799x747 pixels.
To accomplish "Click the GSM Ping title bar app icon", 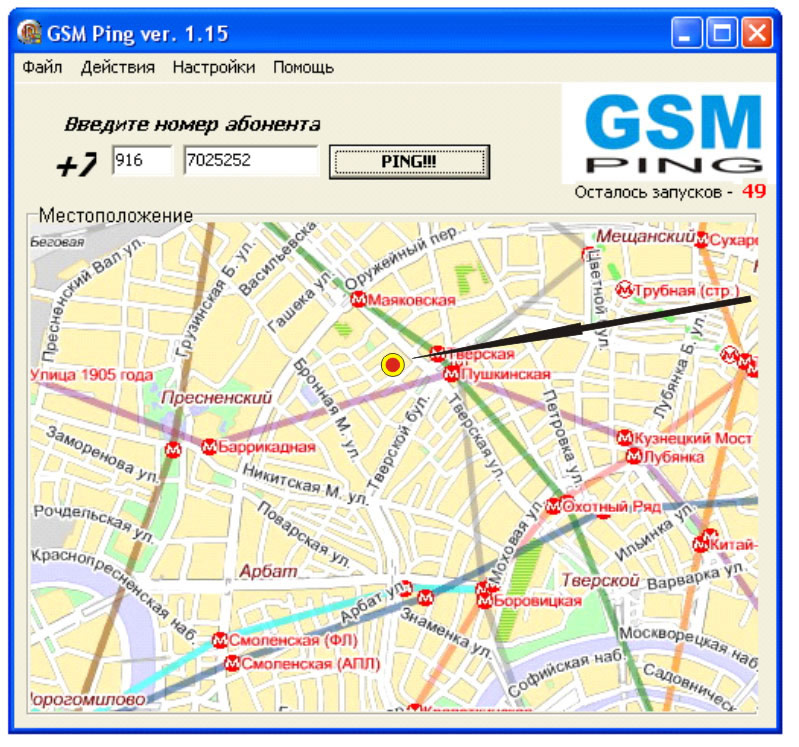I will (29, 33).
